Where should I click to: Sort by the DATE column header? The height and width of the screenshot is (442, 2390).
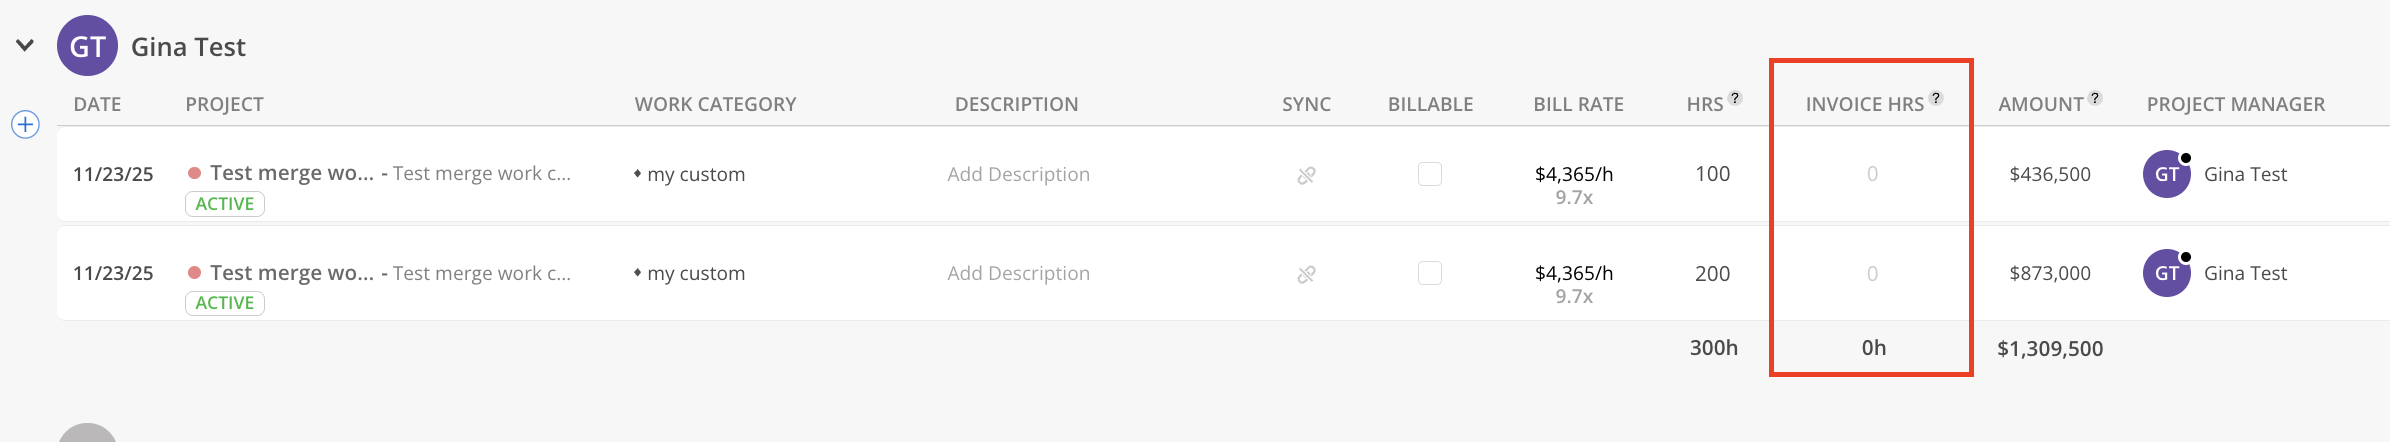coord(97,104)
